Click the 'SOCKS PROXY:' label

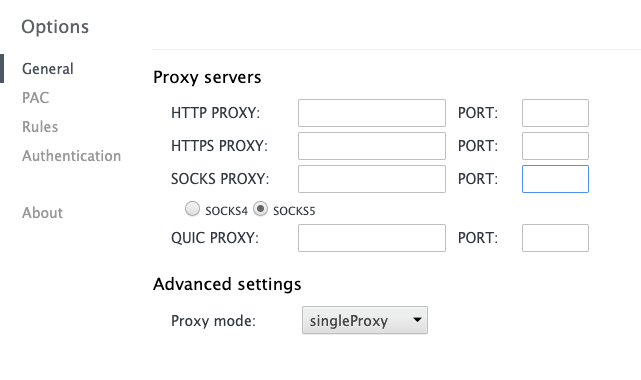220,179
